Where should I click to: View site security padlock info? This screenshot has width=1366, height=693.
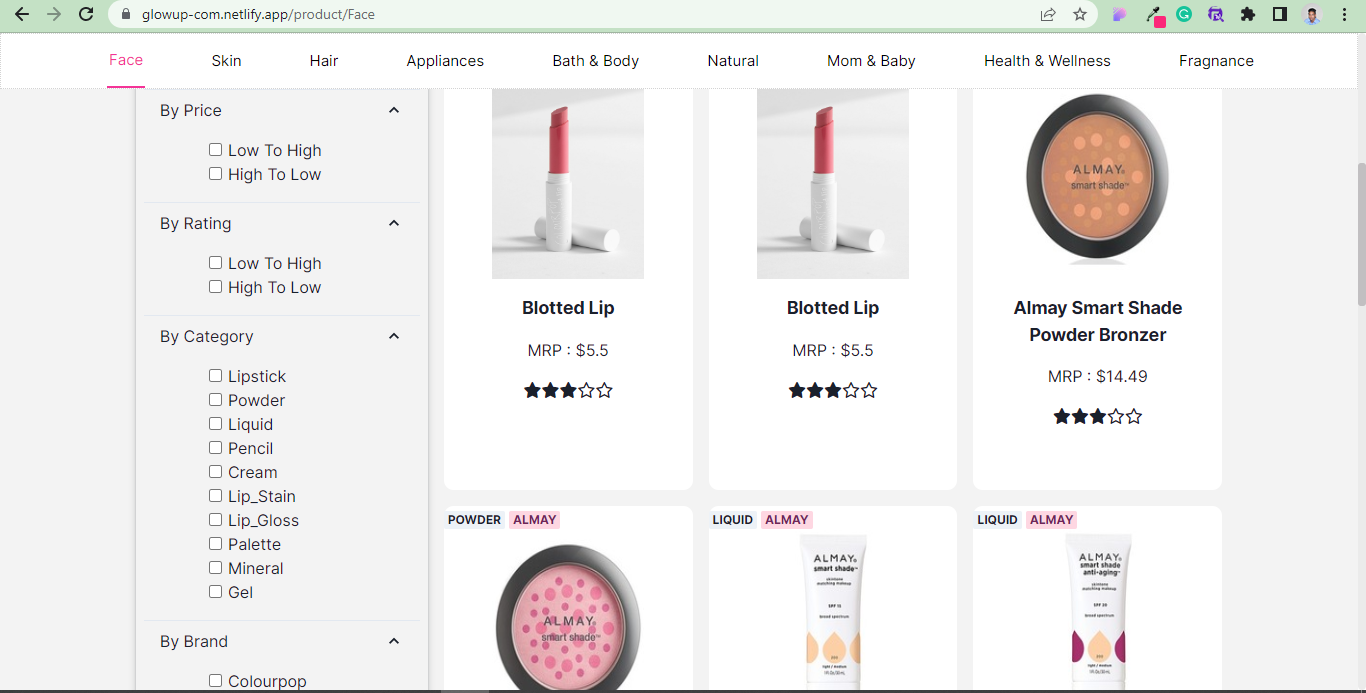pyautogui.click(x=126, y=15)
